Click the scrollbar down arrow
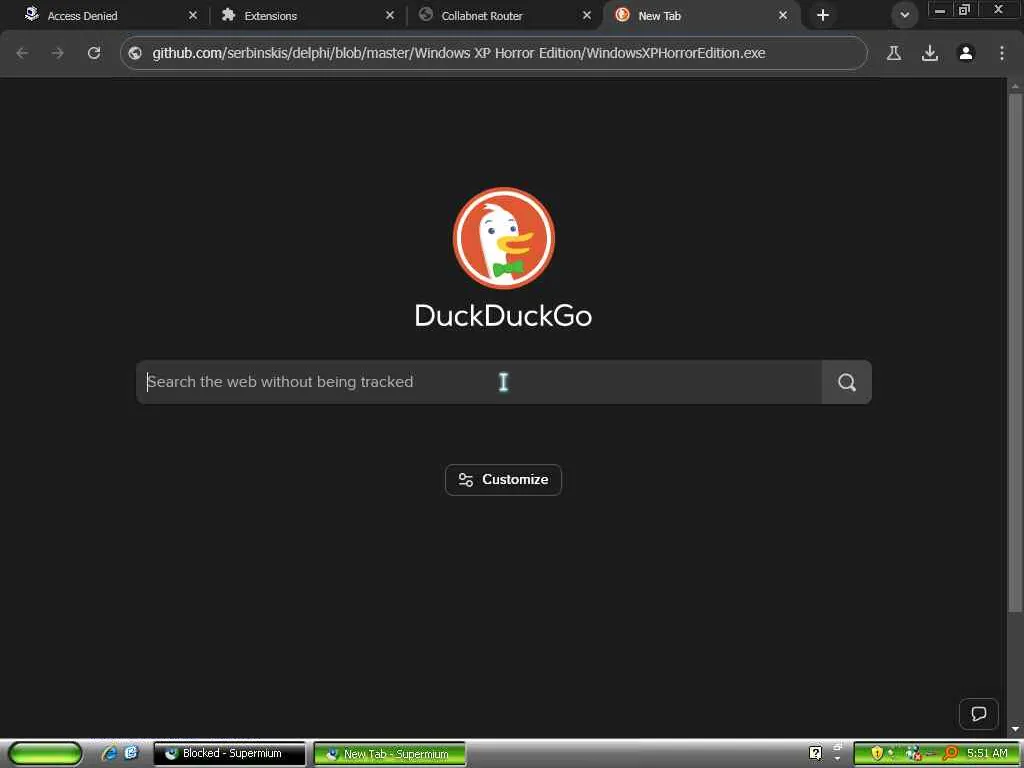The image size is (1024, 768). point(1015,729)
